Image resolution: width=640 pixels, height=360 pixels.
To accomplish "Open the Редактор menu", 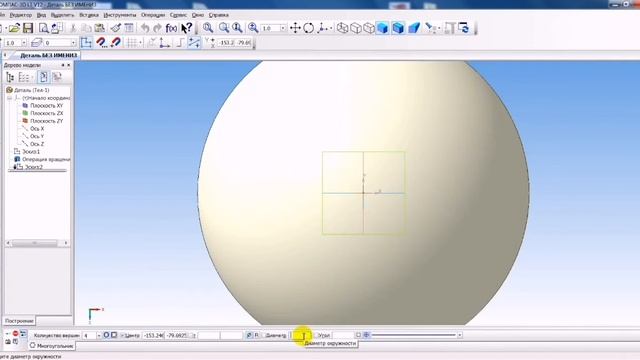I will pos(20,15).
